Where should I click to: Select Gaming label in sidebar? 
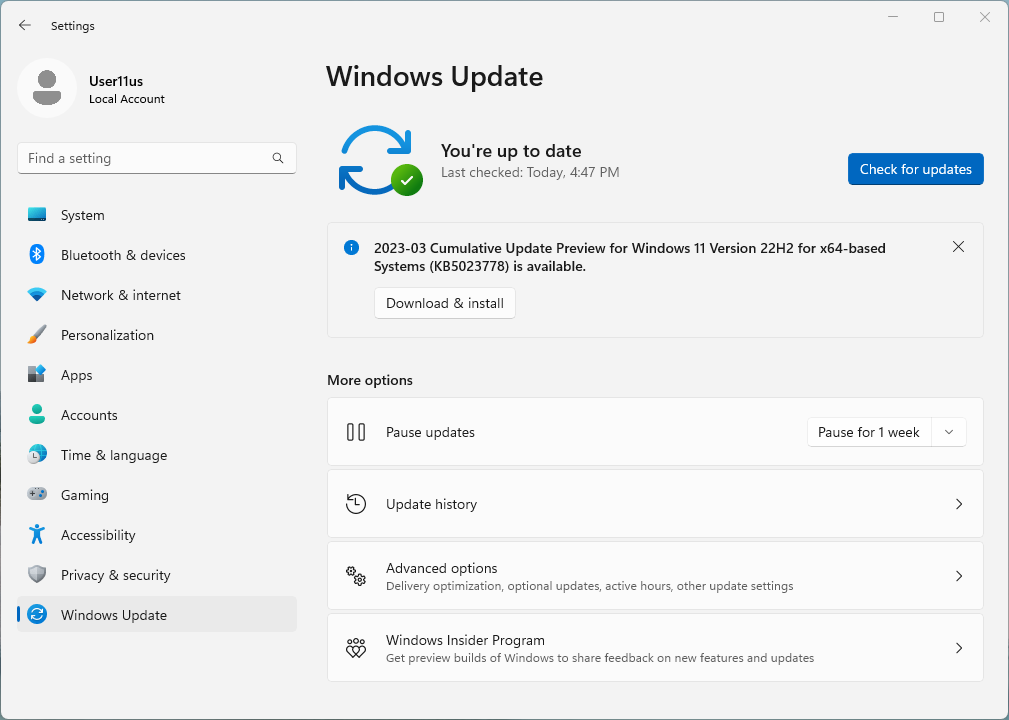(85, 495)
